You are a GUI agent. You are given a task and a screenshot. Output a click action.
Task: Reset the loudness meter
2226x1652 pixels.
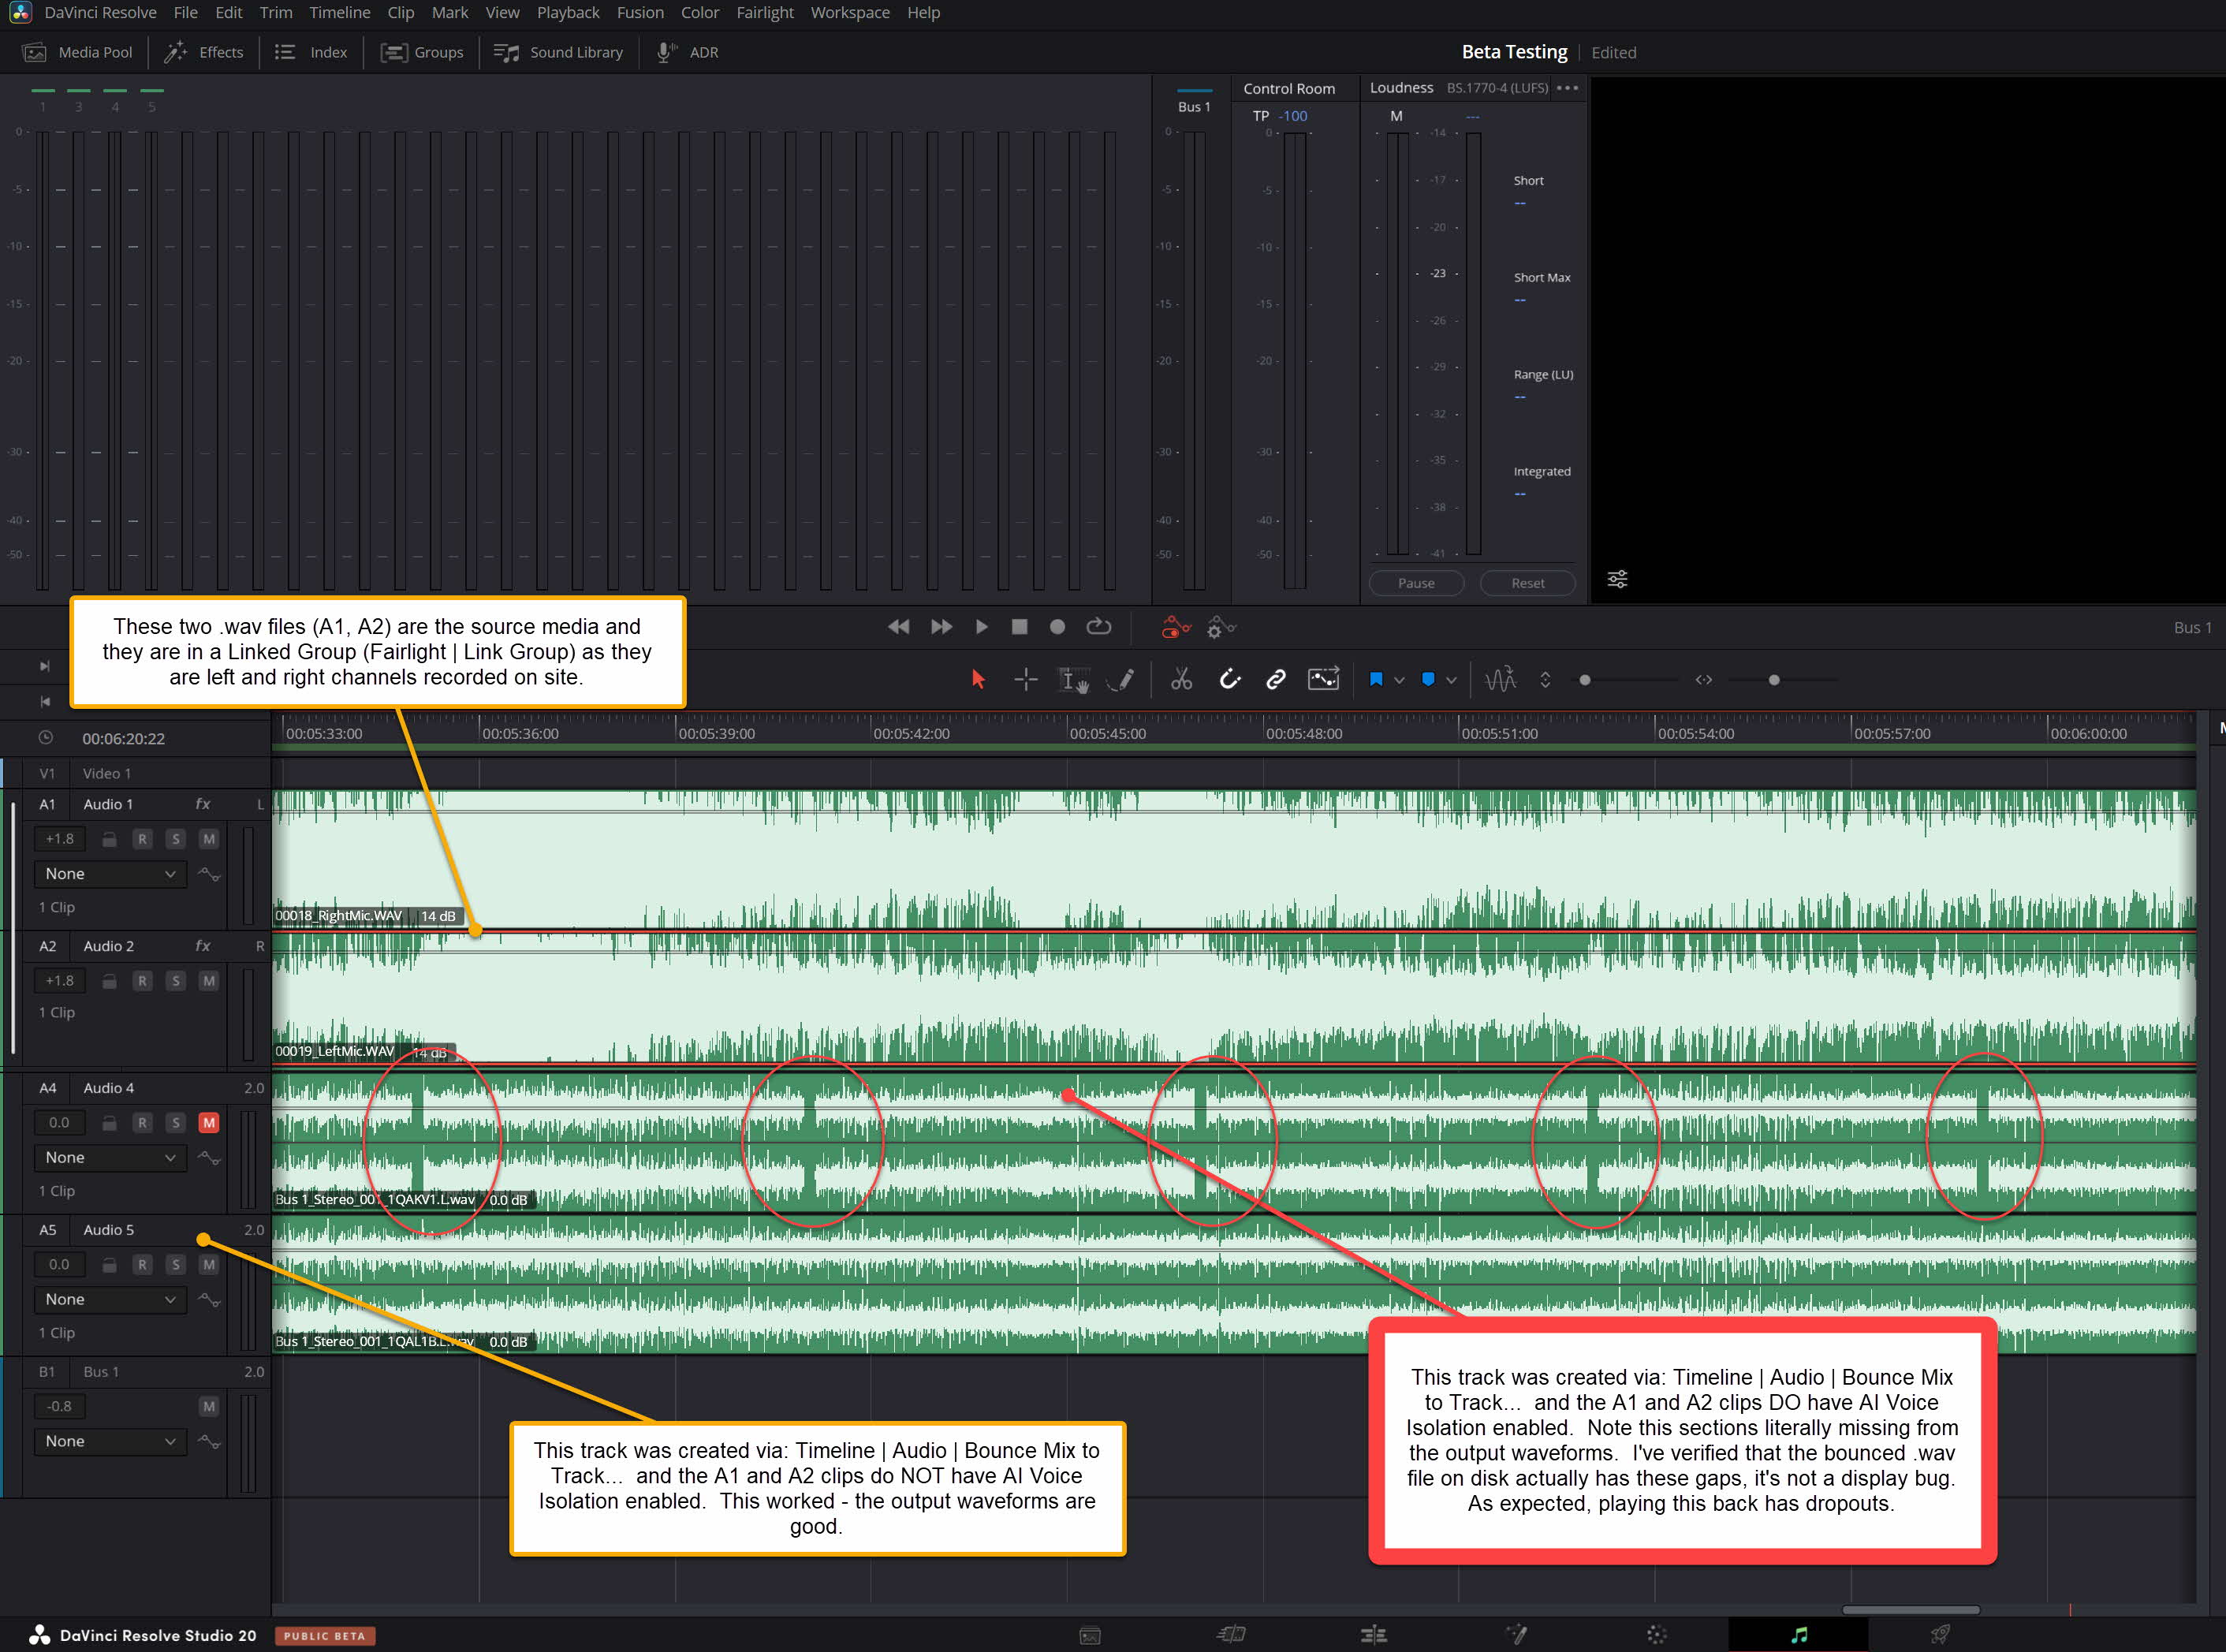pos(1527,583)
